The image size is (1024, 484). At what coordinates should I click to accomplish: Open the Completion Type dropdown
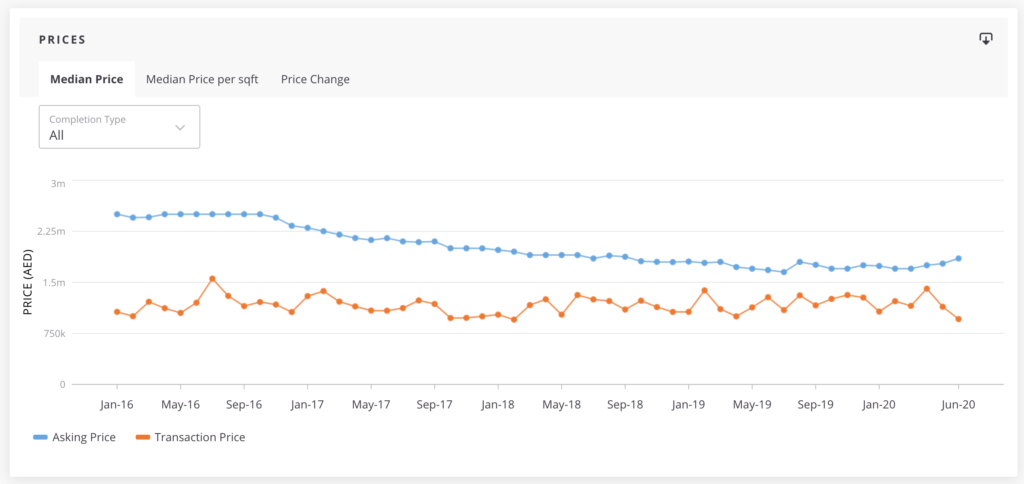(119, 127)
